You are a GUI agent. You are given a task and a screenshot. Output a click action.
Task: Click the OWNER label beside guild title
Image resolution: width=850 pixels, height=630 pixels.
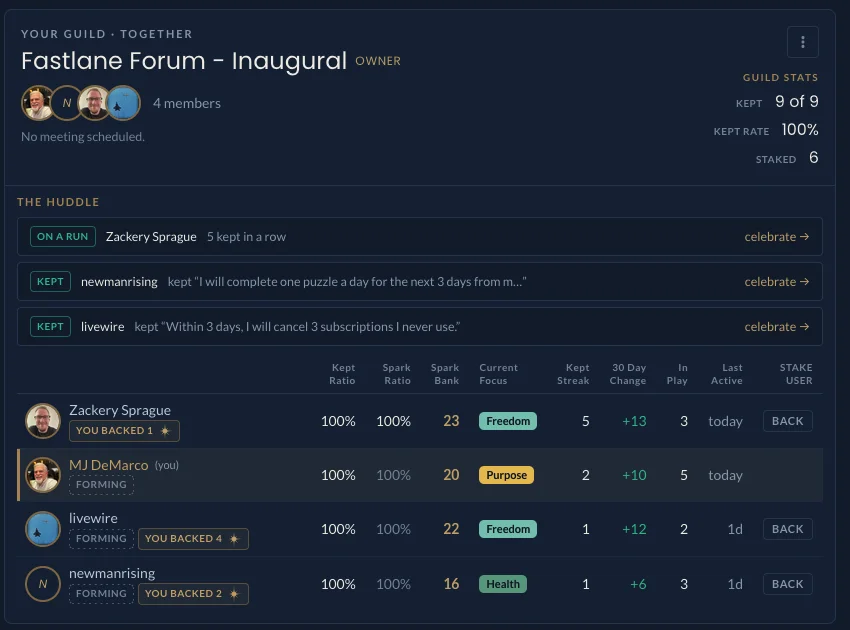[x=378, y=61]
